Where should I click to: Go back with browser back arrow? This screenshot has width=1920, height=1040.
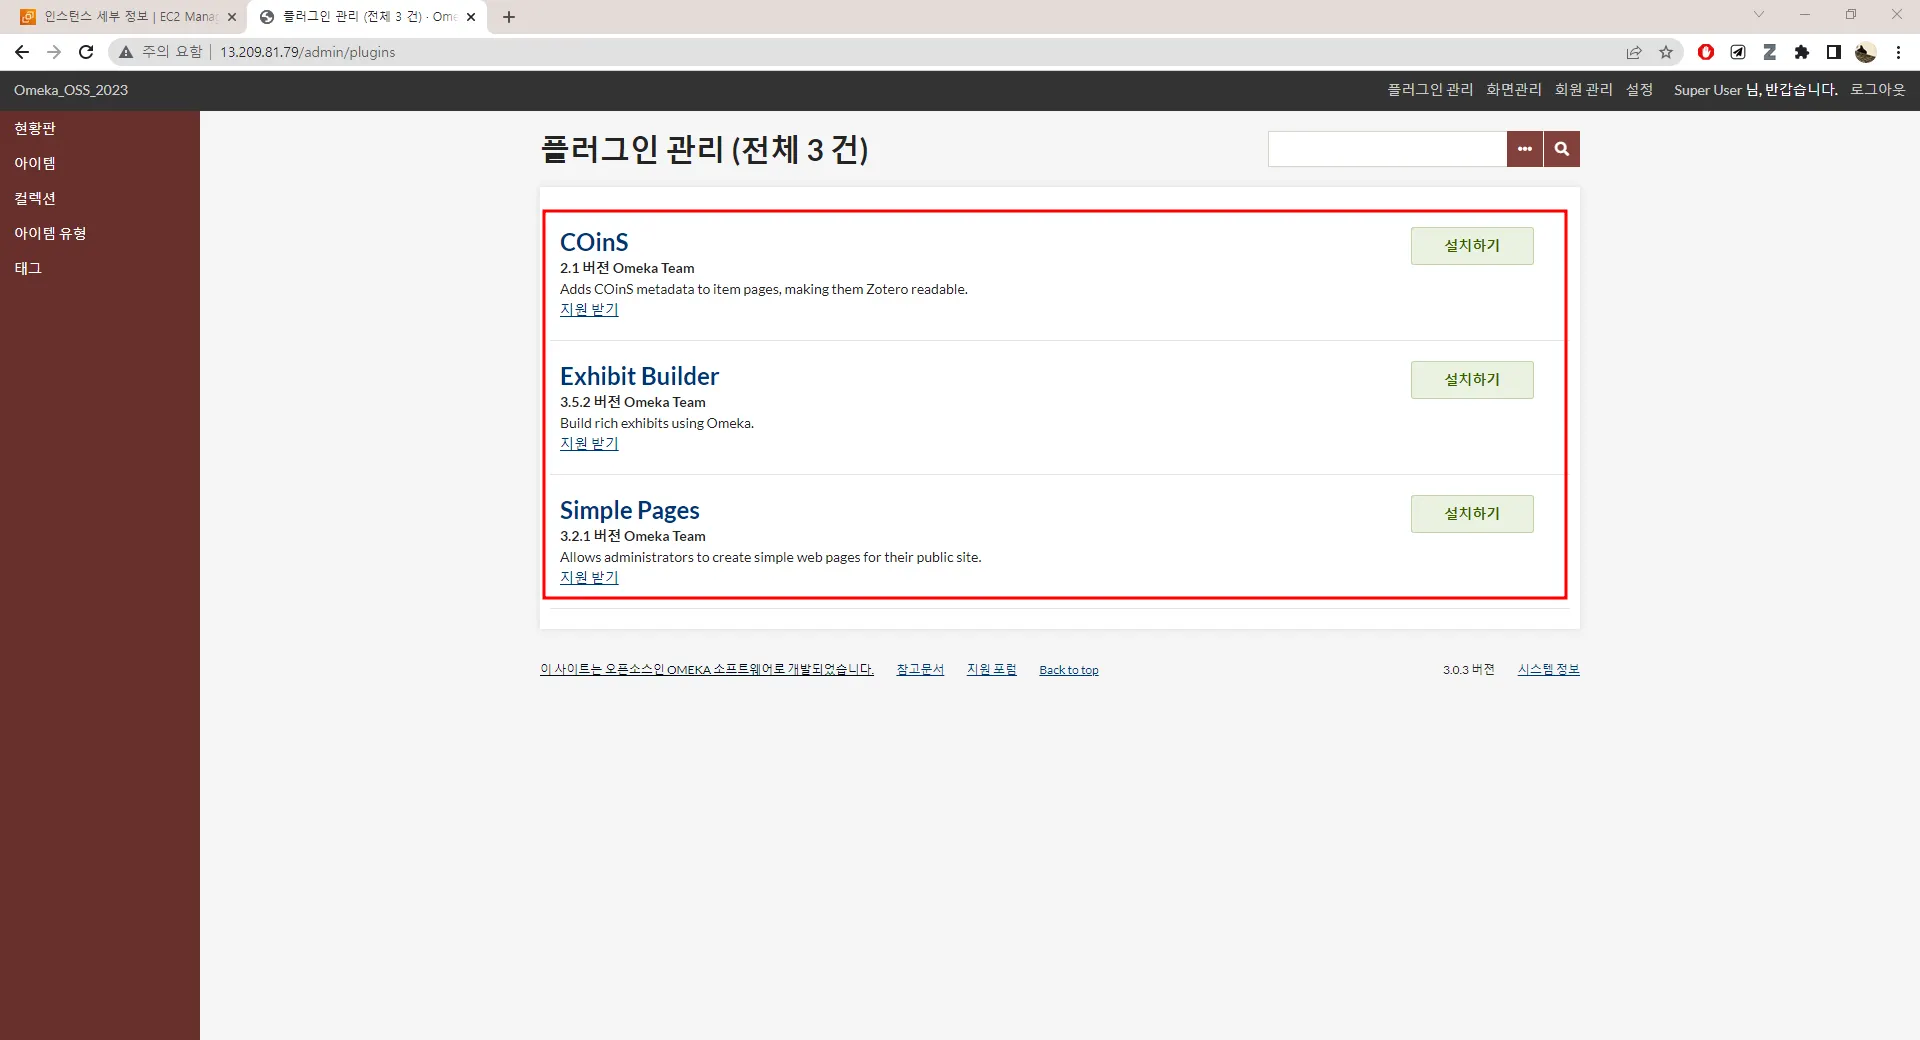click(22, 52)
